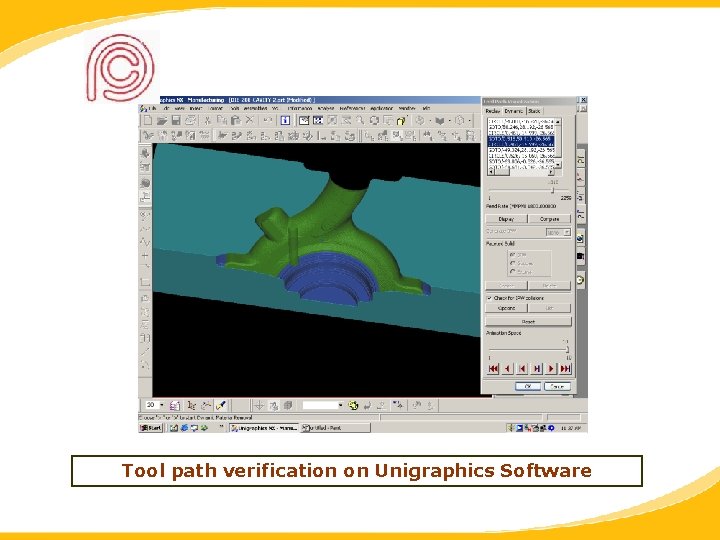The height and width of the screenshot is (540, 720).
Task: Click the blue Information icon
Action: [x=285, y=120]
